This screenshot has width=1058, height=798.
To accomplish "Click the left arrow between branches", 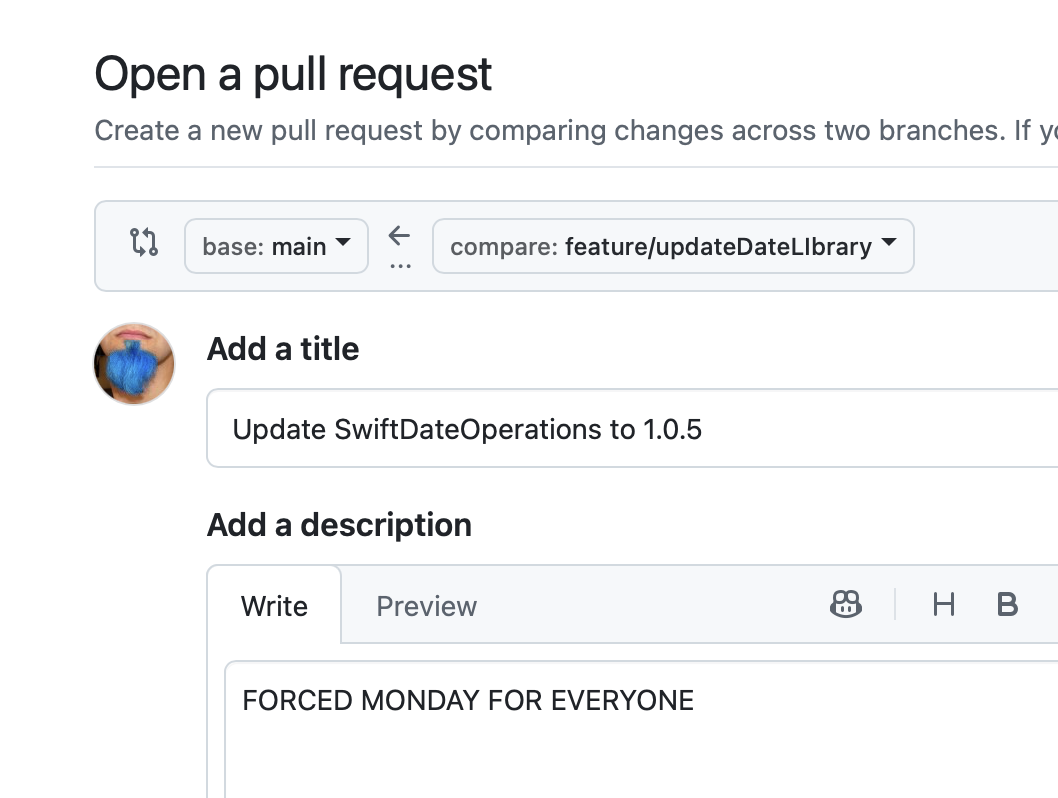I will point(399,236).
